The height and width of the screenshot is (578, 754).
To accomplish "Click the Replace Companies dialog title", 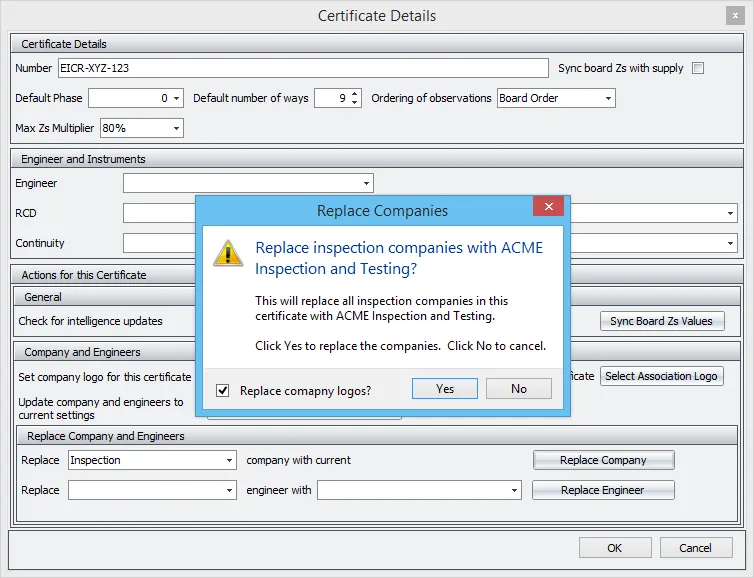I will pyautogui.click(x=382, y=211).
